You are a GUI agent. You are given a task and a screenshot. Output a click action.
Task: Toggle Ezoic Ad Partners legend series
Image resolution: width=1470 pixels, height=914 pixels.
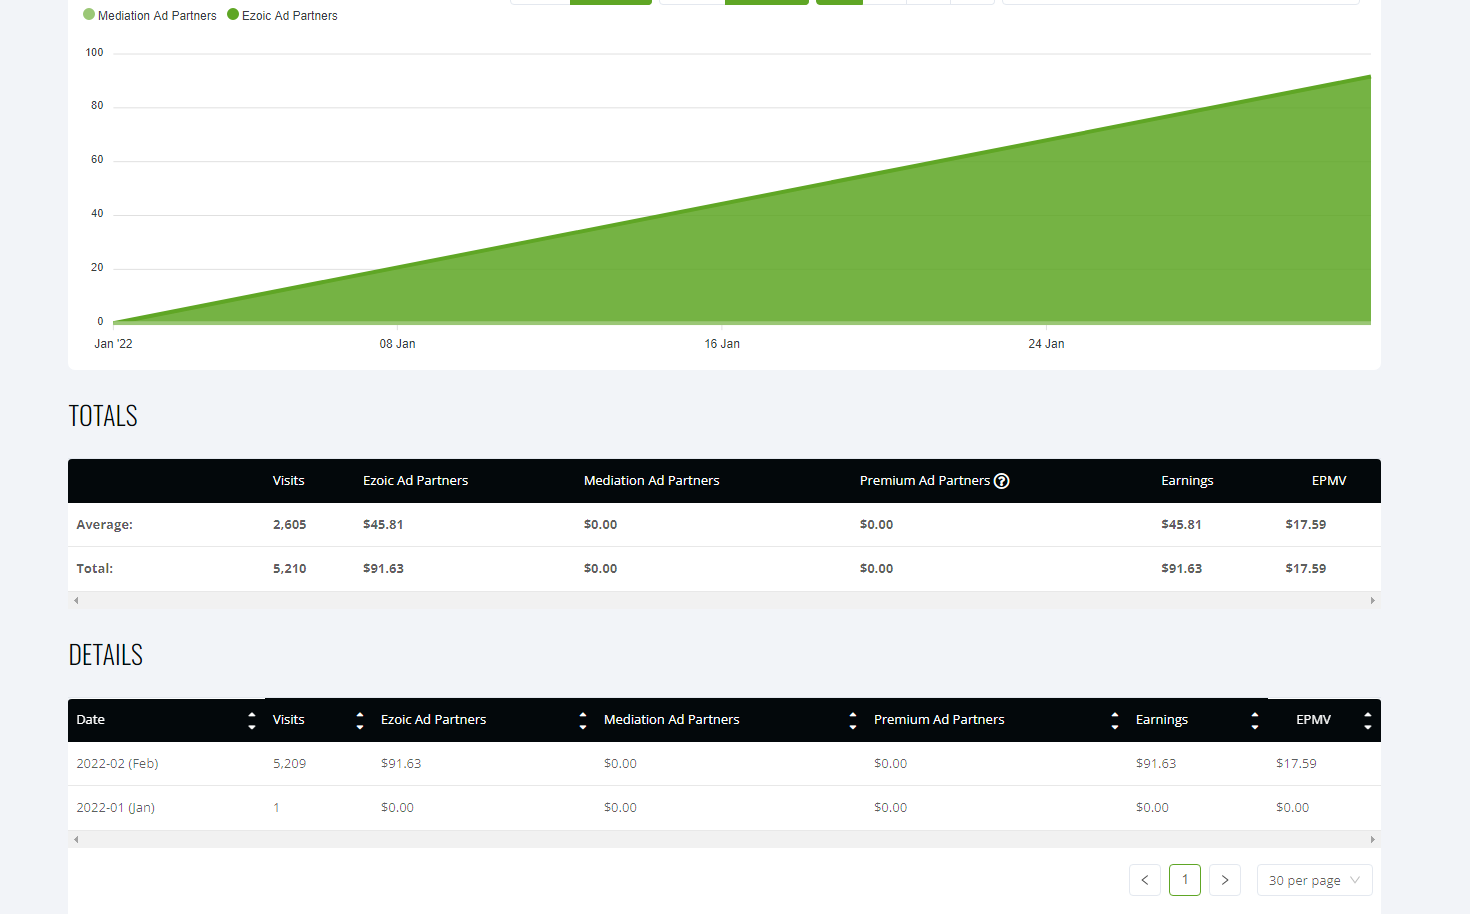283,16
